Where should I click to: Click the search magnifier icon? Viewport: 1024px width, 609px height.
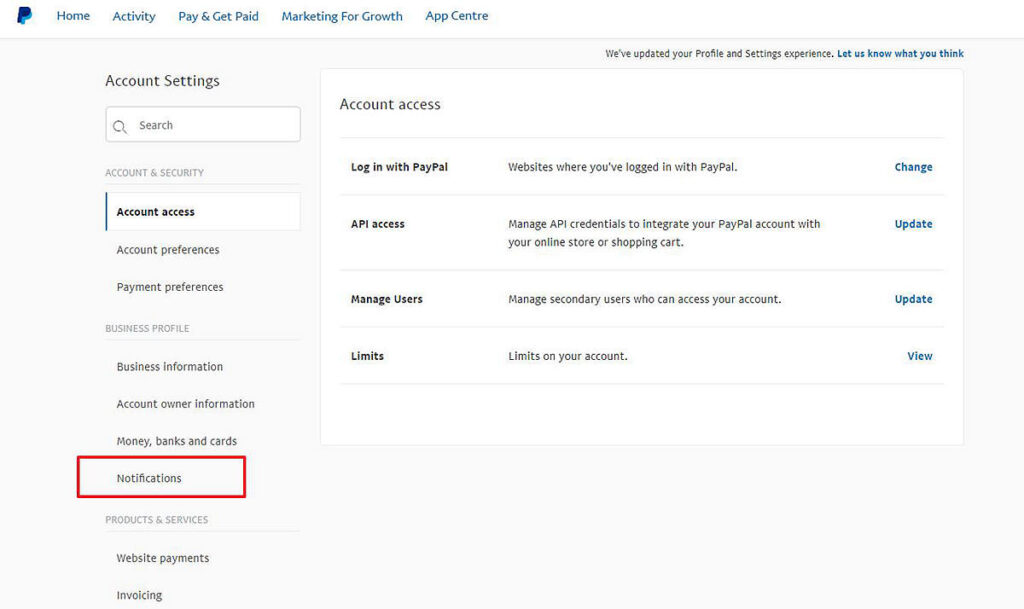(x=120, y=127)
